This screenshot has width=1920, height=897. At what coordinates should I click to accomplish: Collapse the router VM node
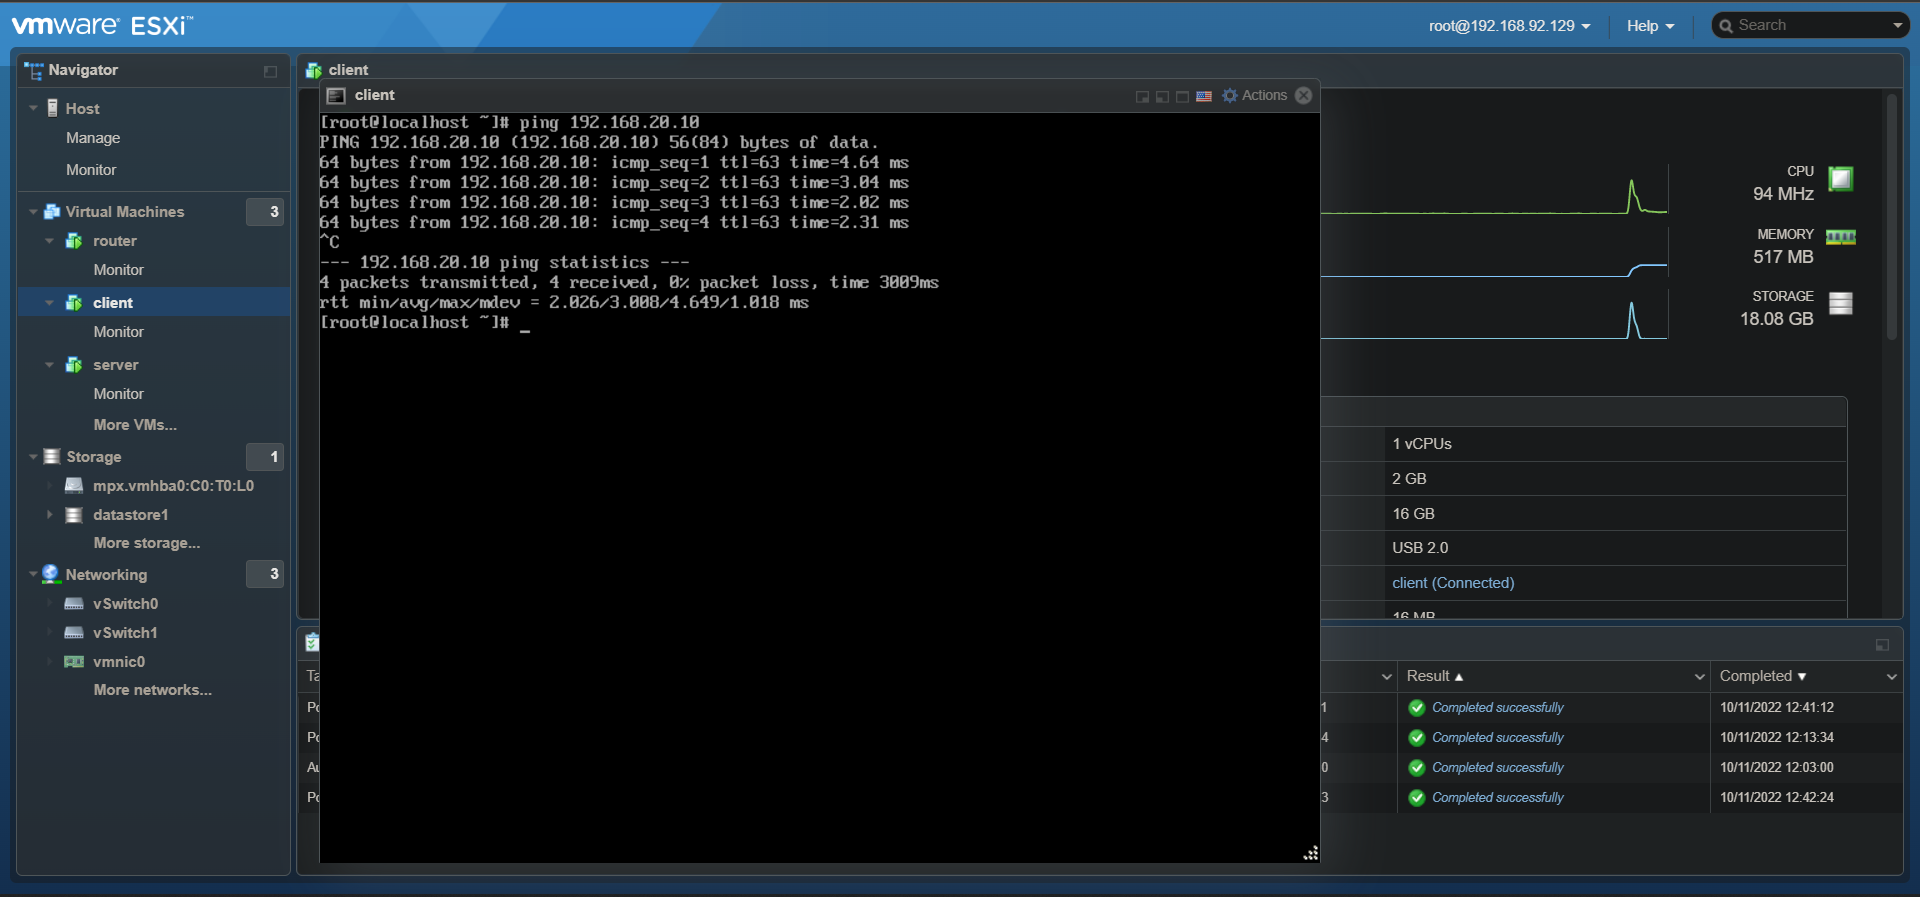point(50,241)
